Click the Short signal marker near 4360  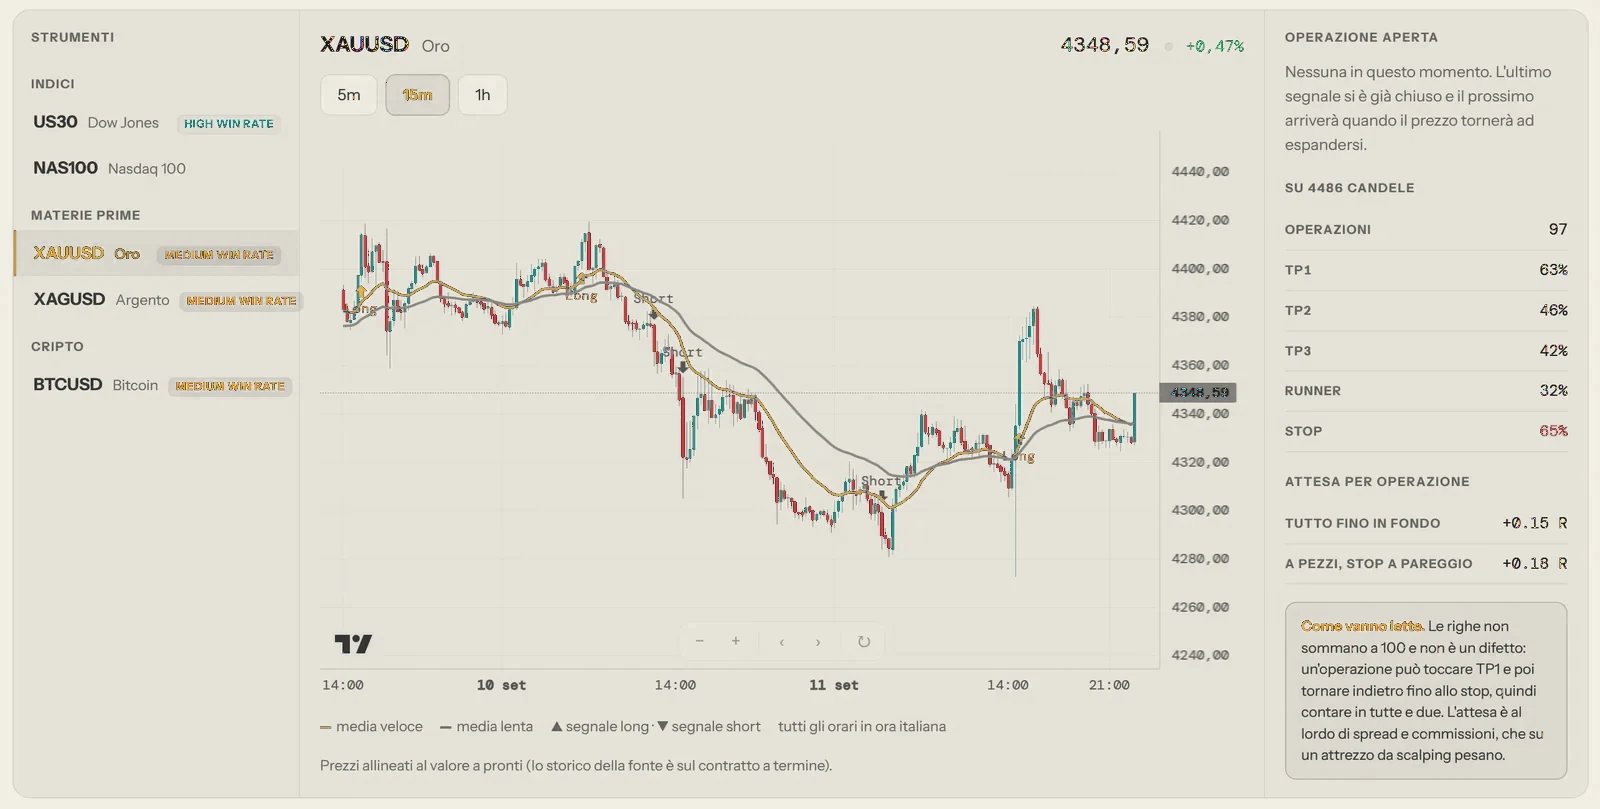683,353
